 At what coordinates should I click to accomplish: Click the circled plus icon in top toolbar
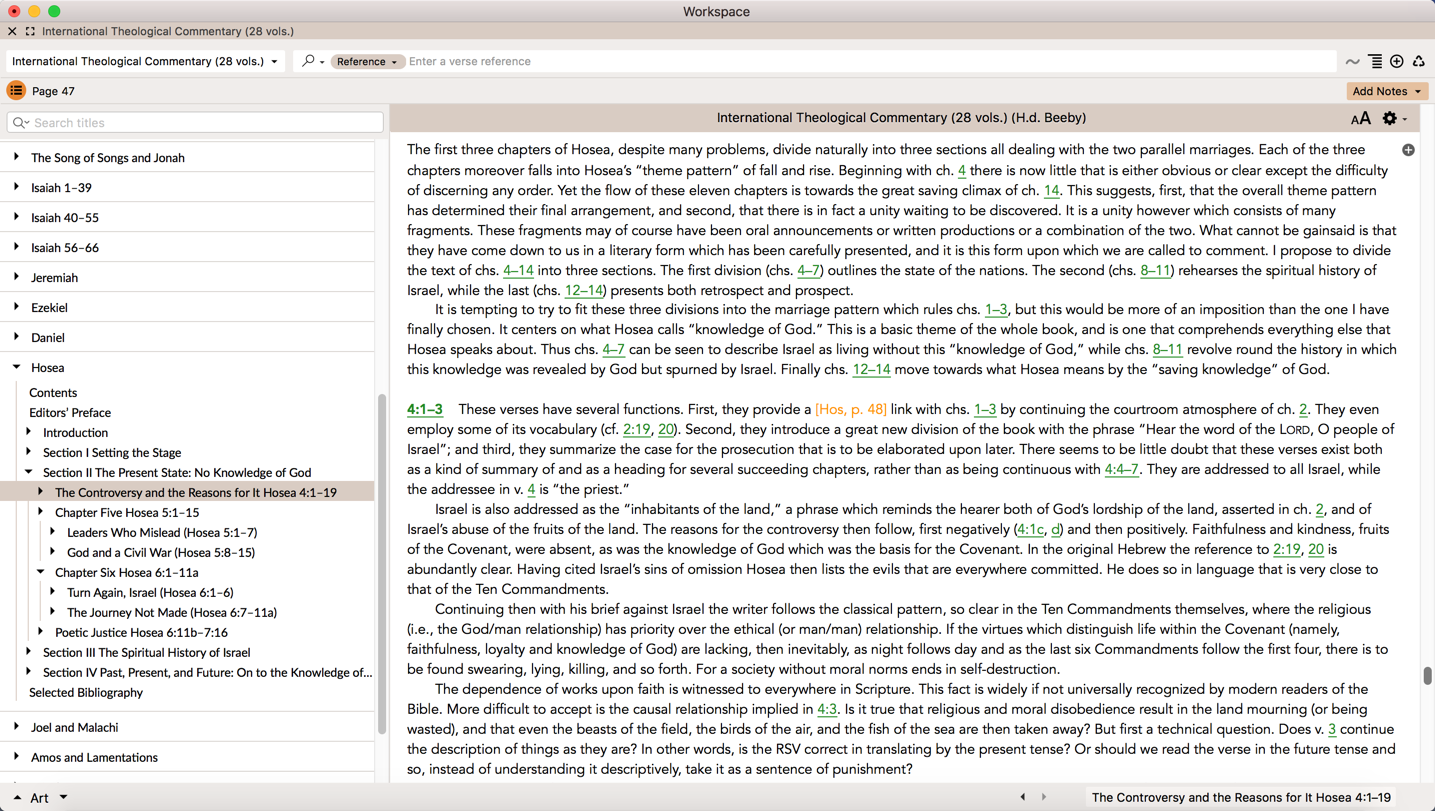[1397, 62]
